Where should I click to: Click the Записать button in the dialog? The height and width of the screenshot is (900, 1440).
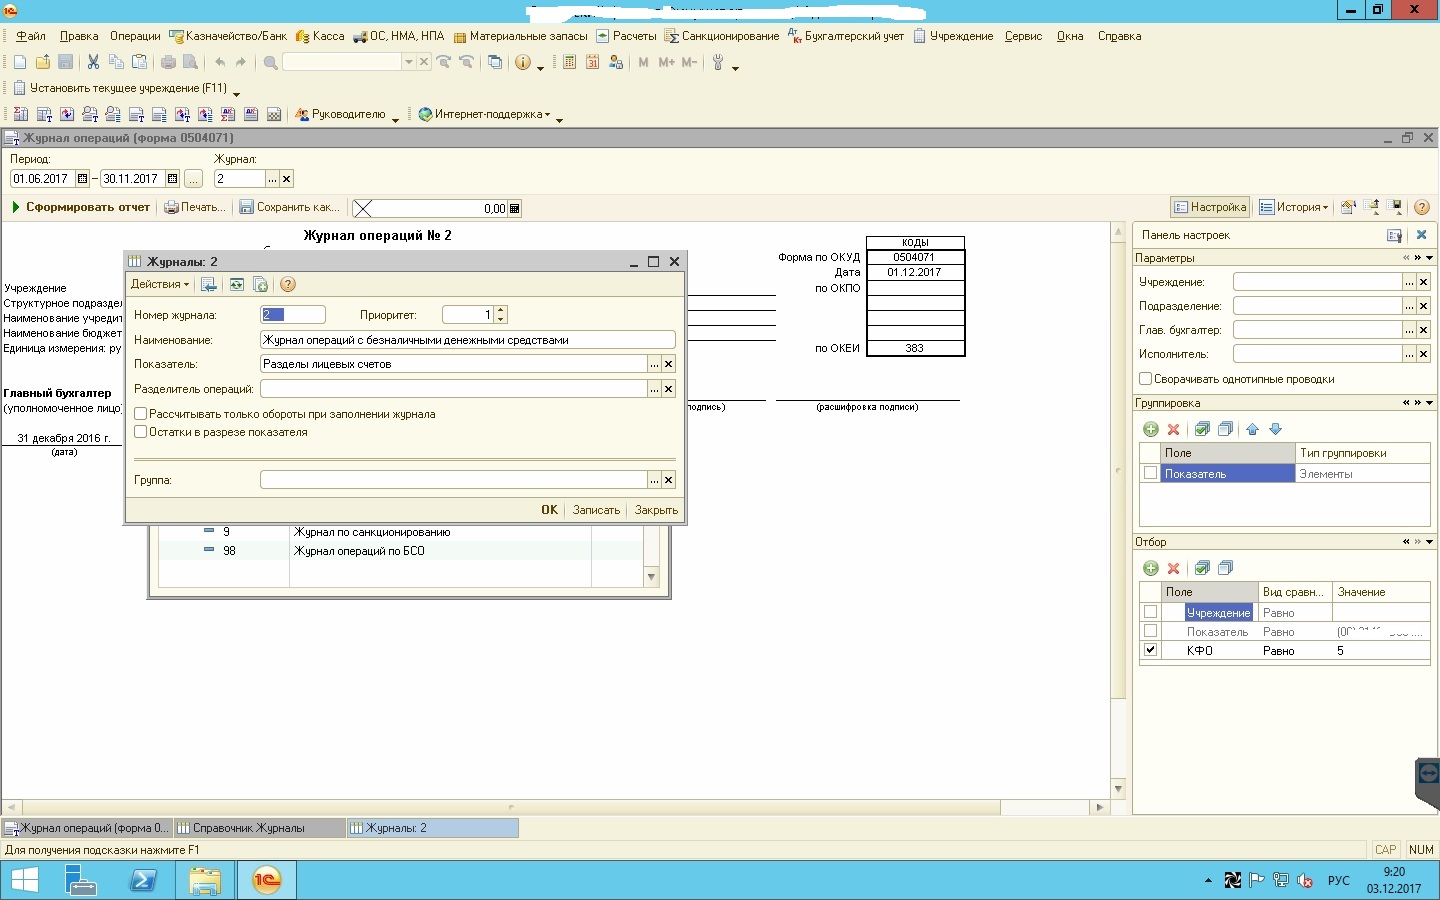pyautogui.click(x=596, y=510)
